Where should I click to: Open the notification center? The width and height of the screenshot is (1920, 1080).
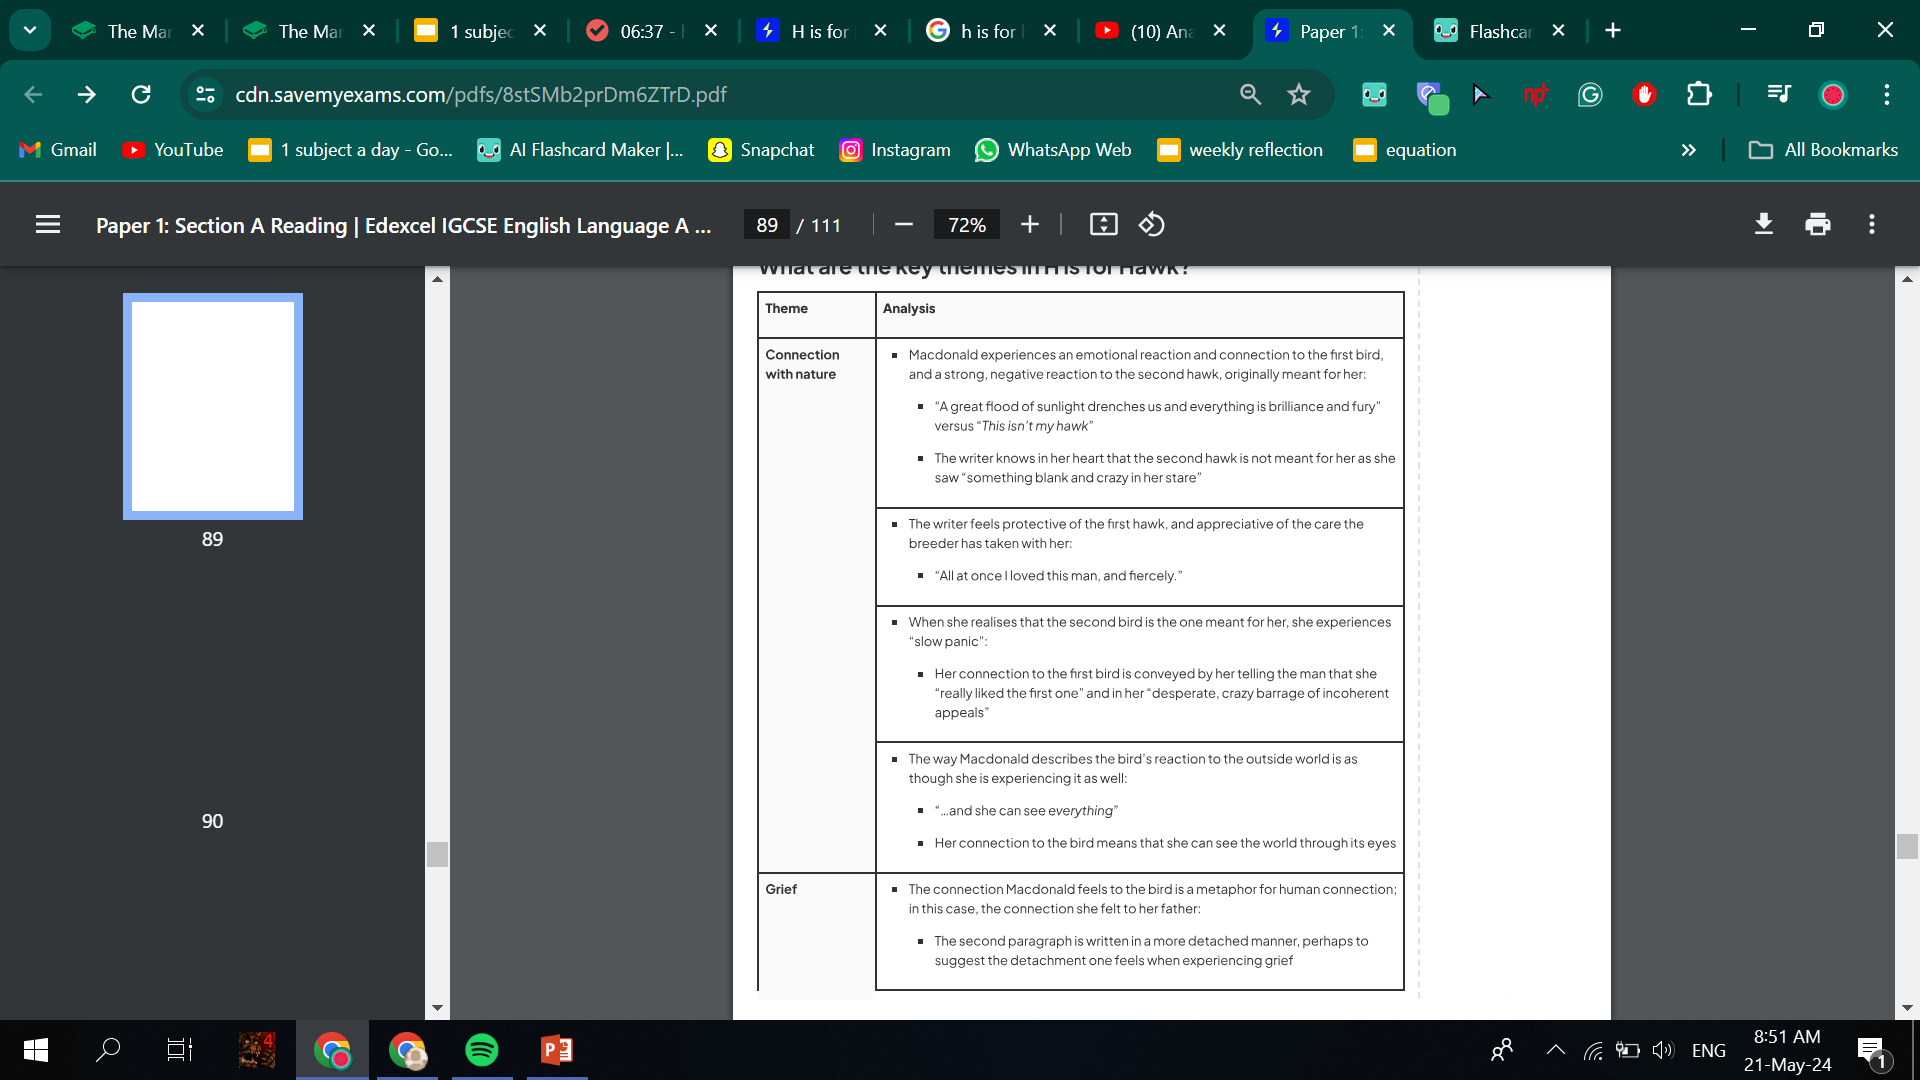point(1873,1051)
